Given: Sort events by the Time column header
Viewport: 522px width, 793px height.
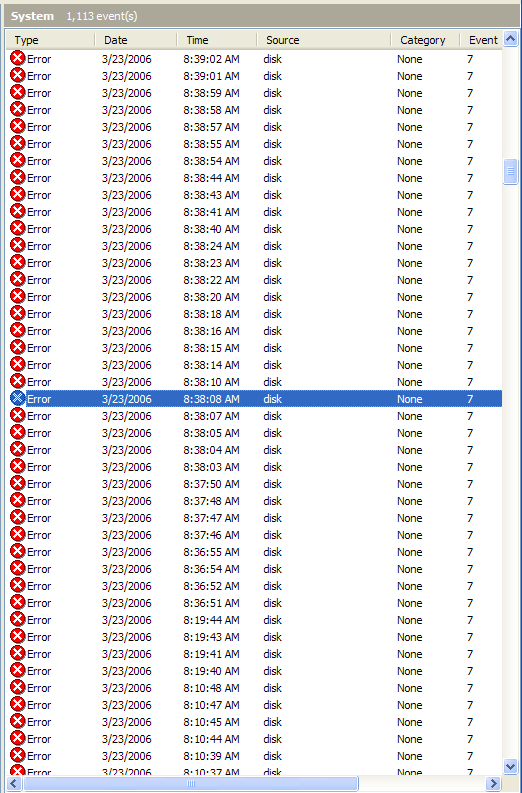Looking at the screenshot, I should [216, 40].
